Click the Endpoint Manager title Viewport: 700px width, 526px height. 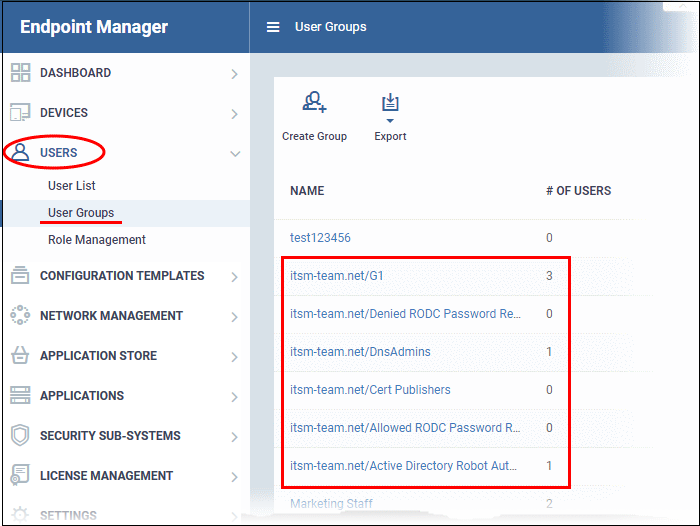[x=94, y=27]
